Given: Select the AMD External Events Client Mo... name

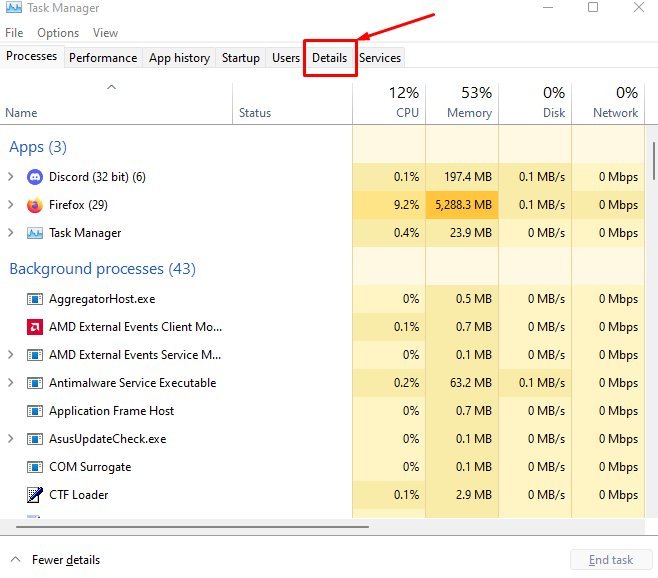Looking at the screenshot, I should 136,327.
